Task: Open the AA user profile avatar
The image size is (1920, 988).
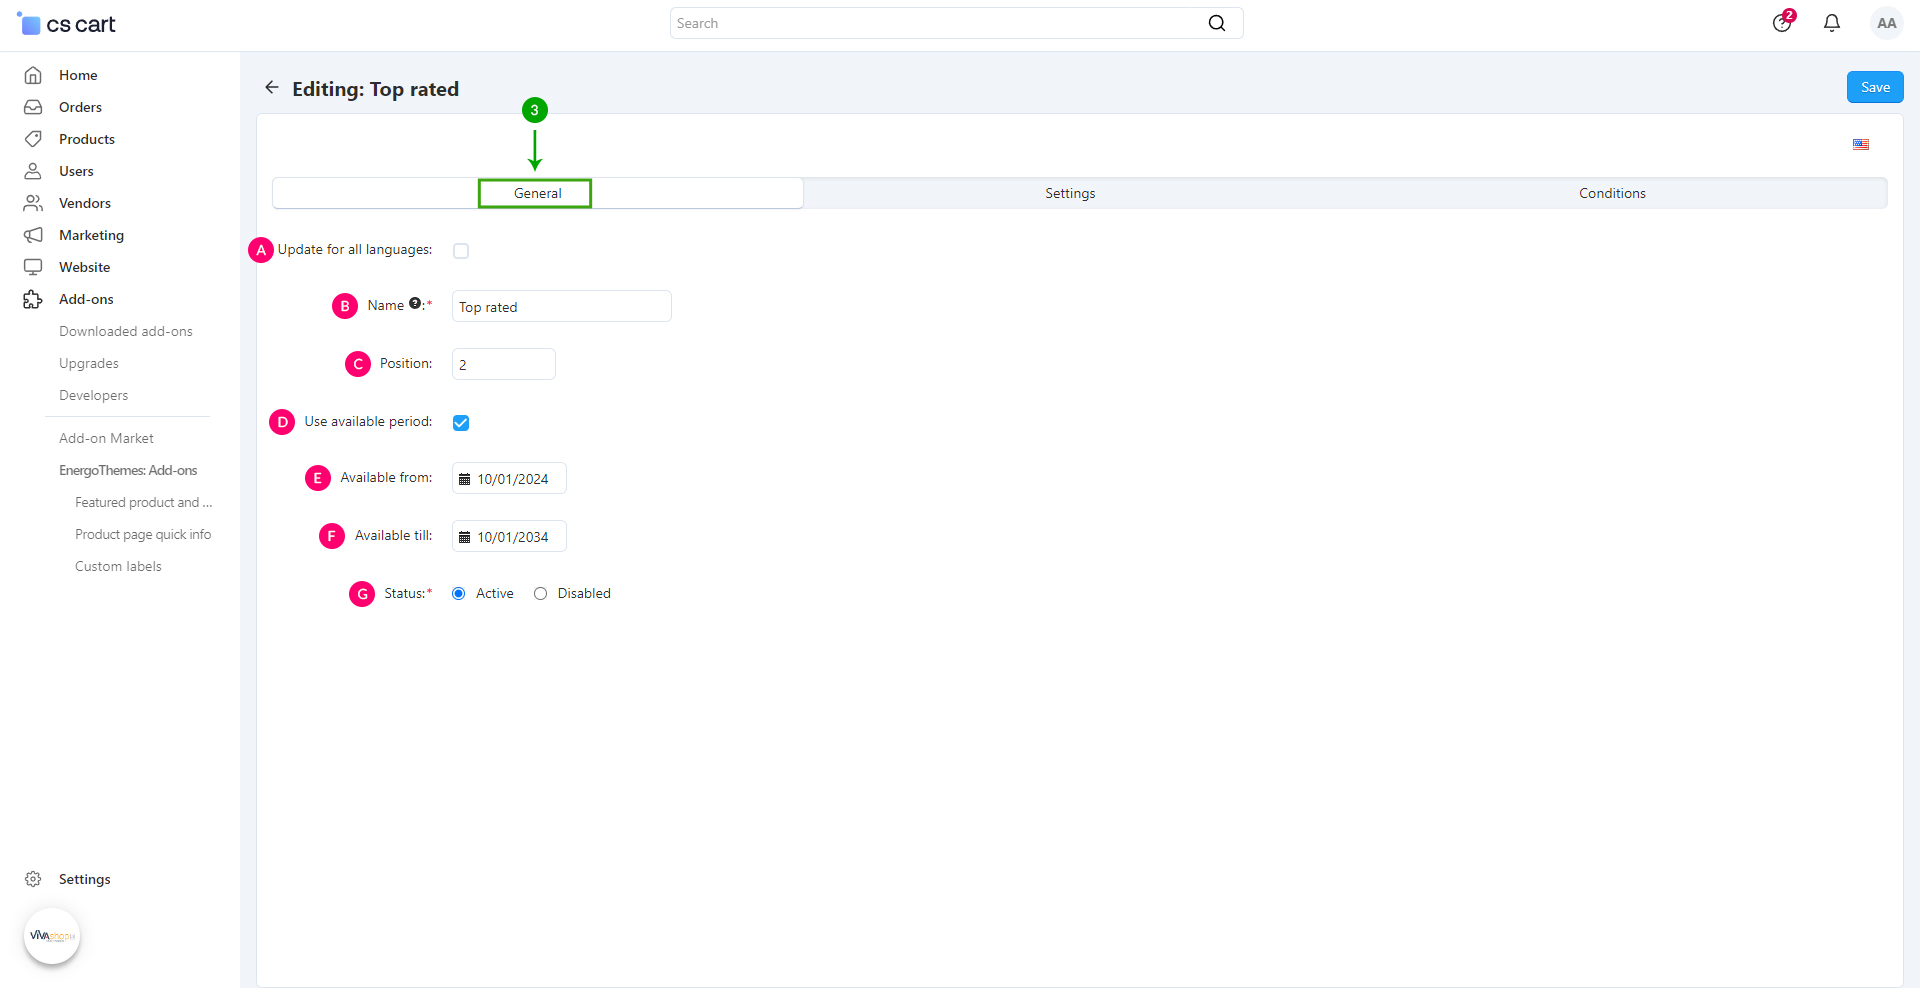Action: coord(1886,23)
